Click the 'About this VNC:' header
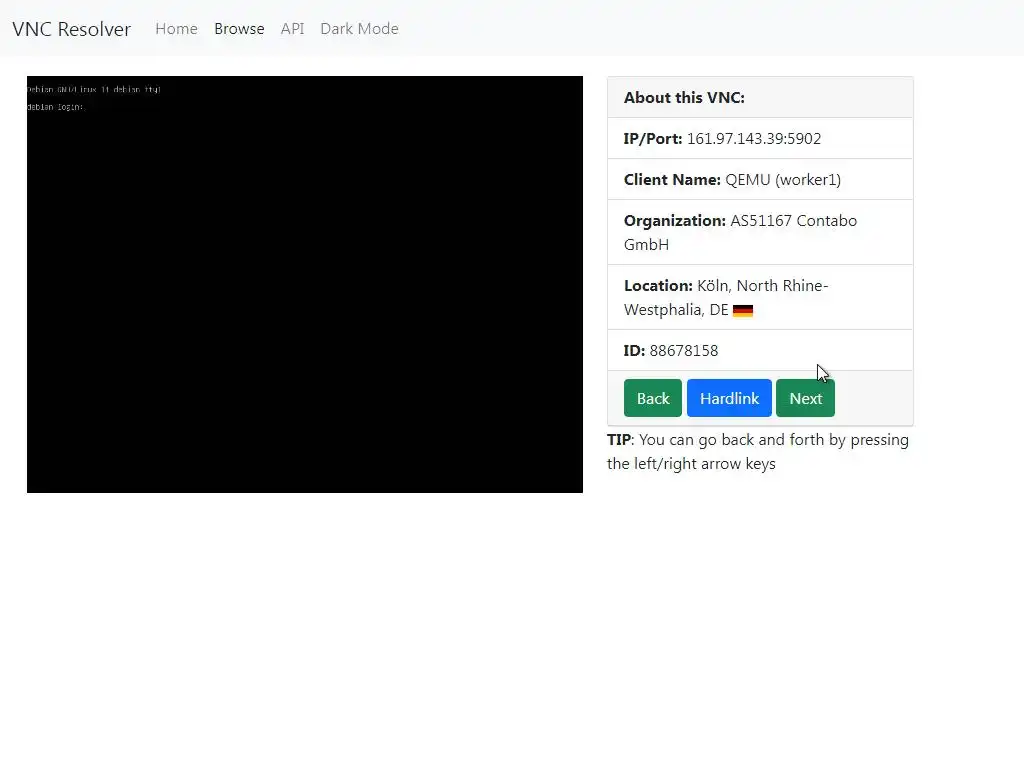The height and width of the screenshot is (768, 1024). click(x=760, y=97)
